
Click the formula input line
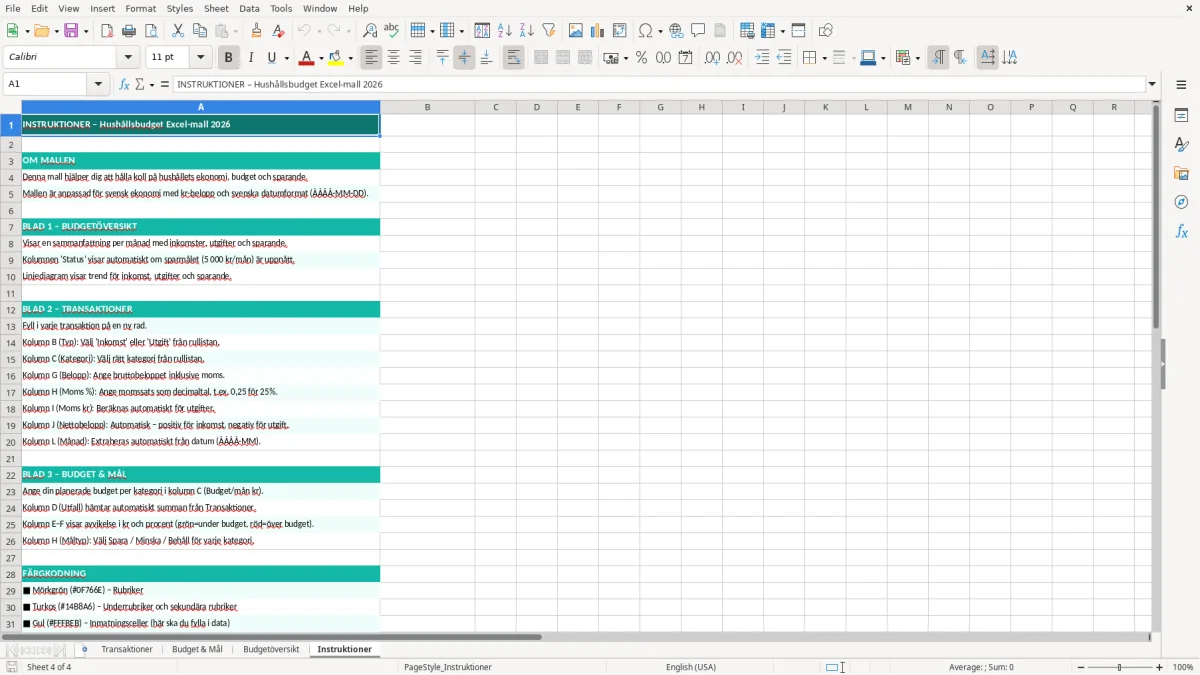point(659,84)
